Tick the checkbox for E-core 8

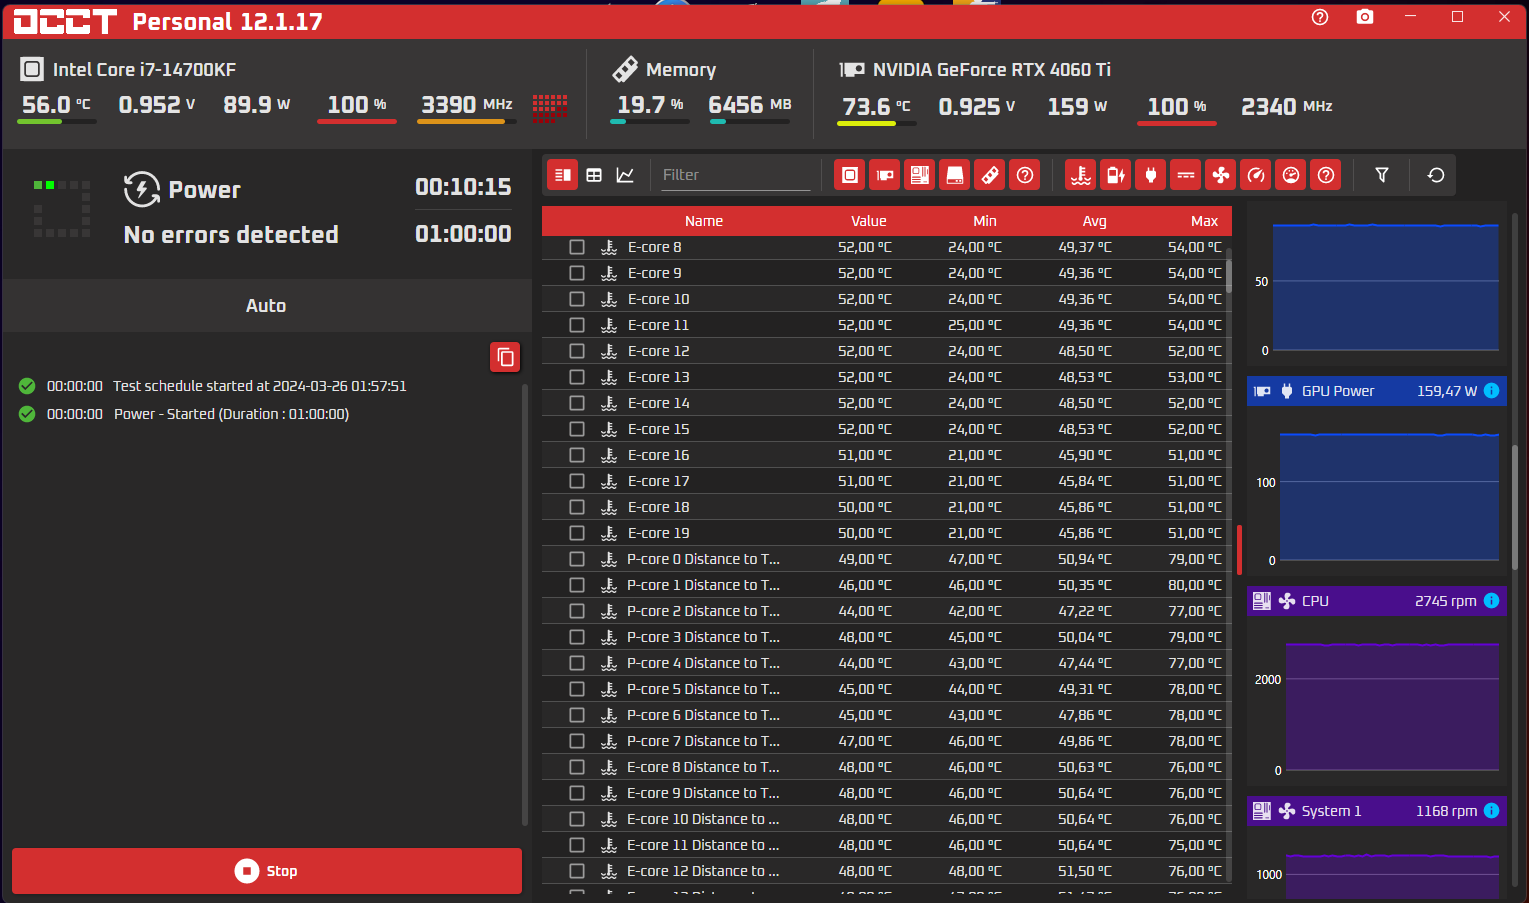click(577, 247)
